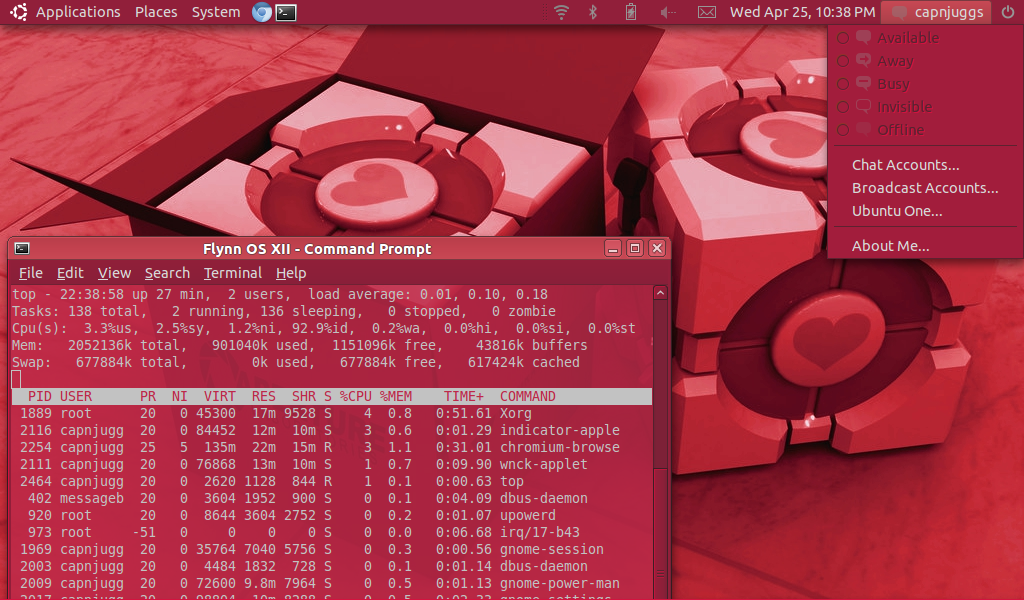Click the indicator-apple process row

pyautogui.click(x=332, y=430)
